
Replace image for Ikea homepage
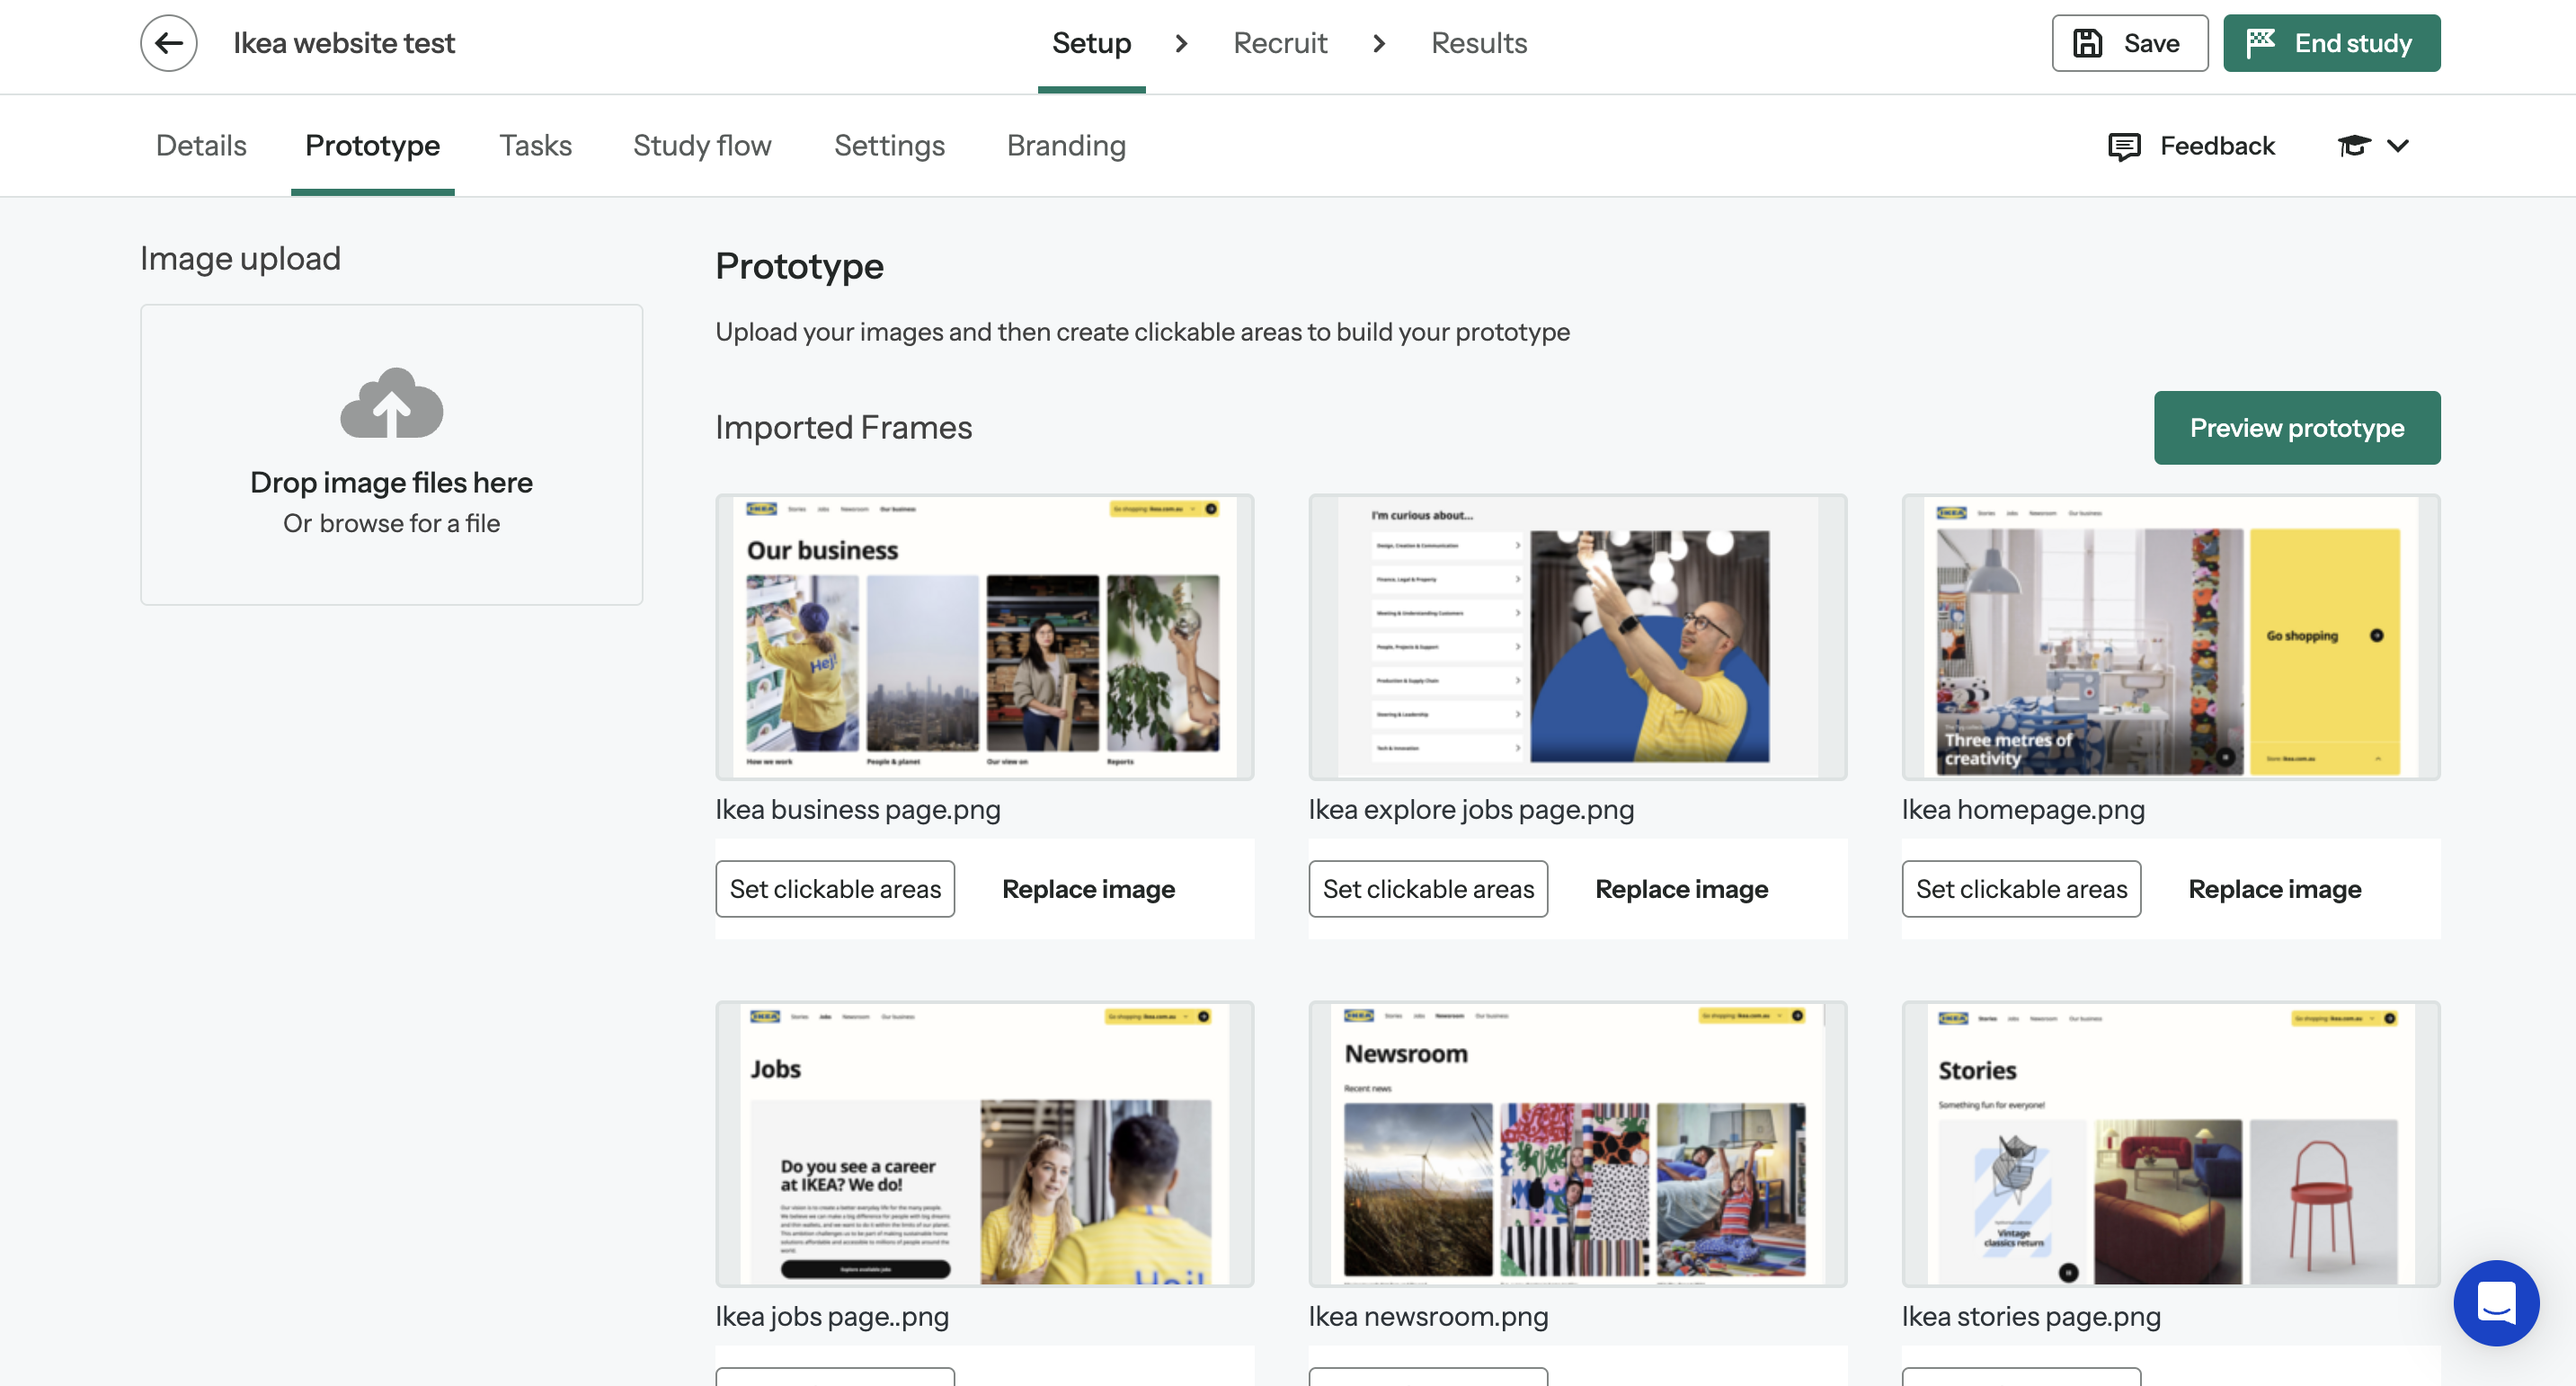pyautogui.click(x=2274, y=889)
